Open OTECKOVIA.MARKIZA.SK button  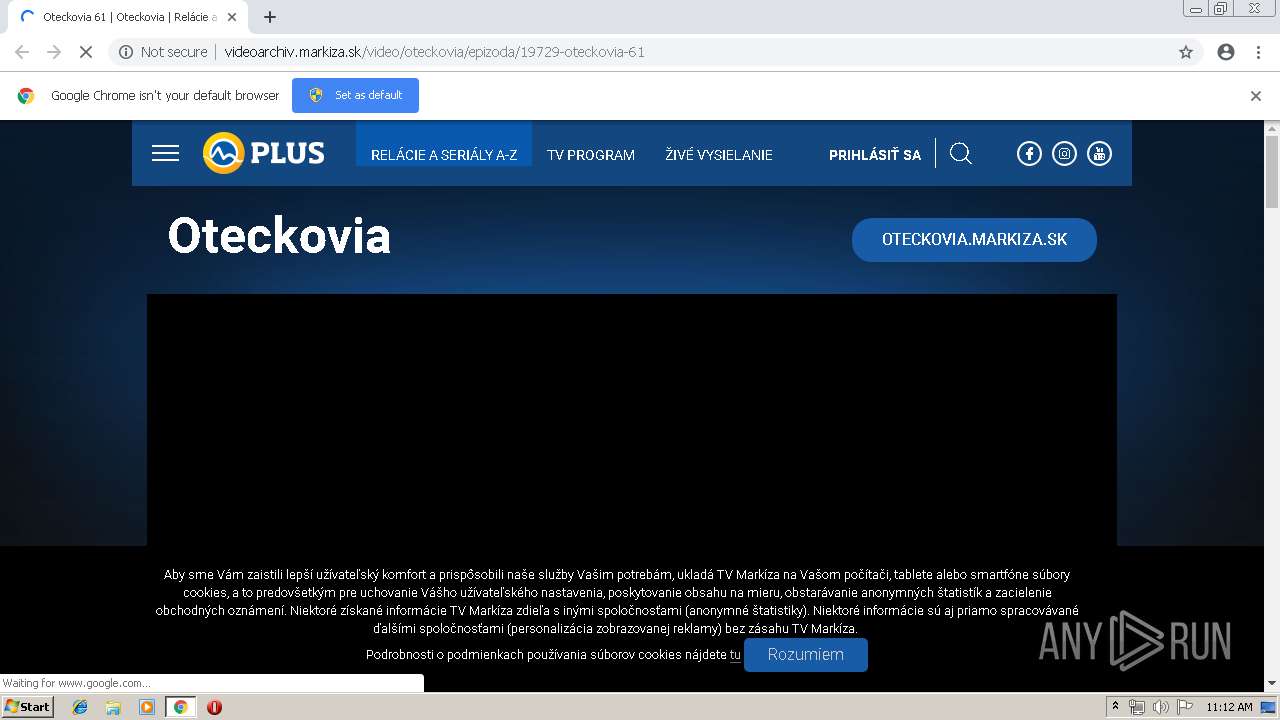click(974, 240)
